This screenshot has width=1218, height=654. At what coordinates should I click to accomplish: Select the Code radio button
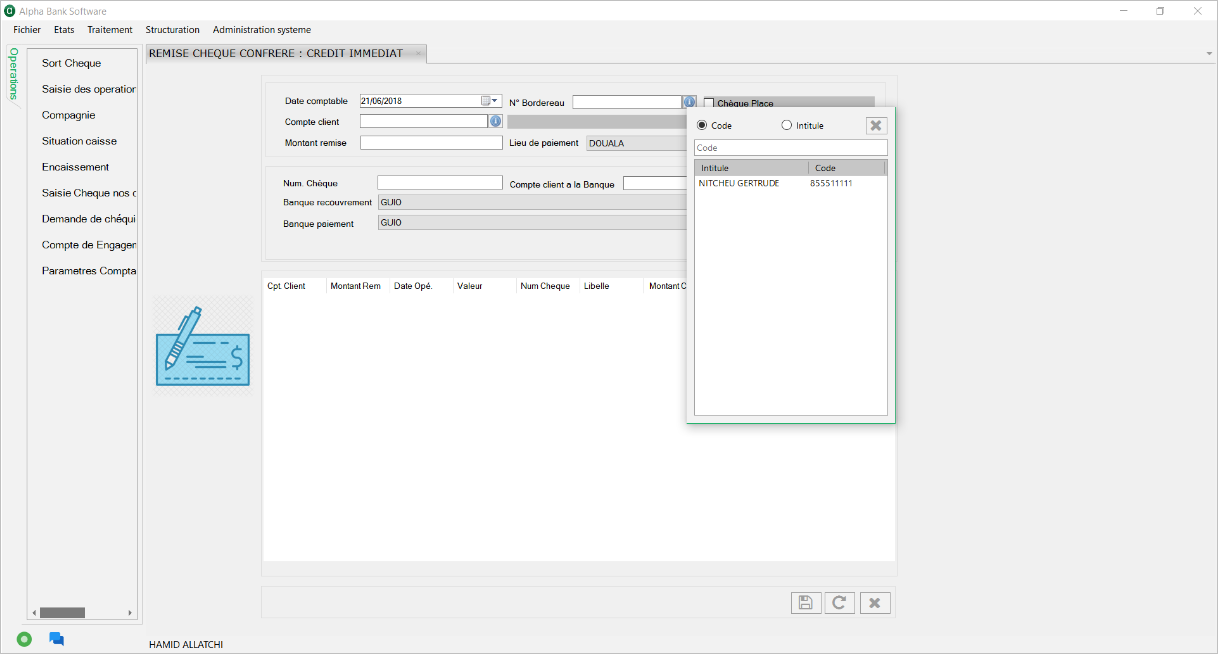(701, 125)
